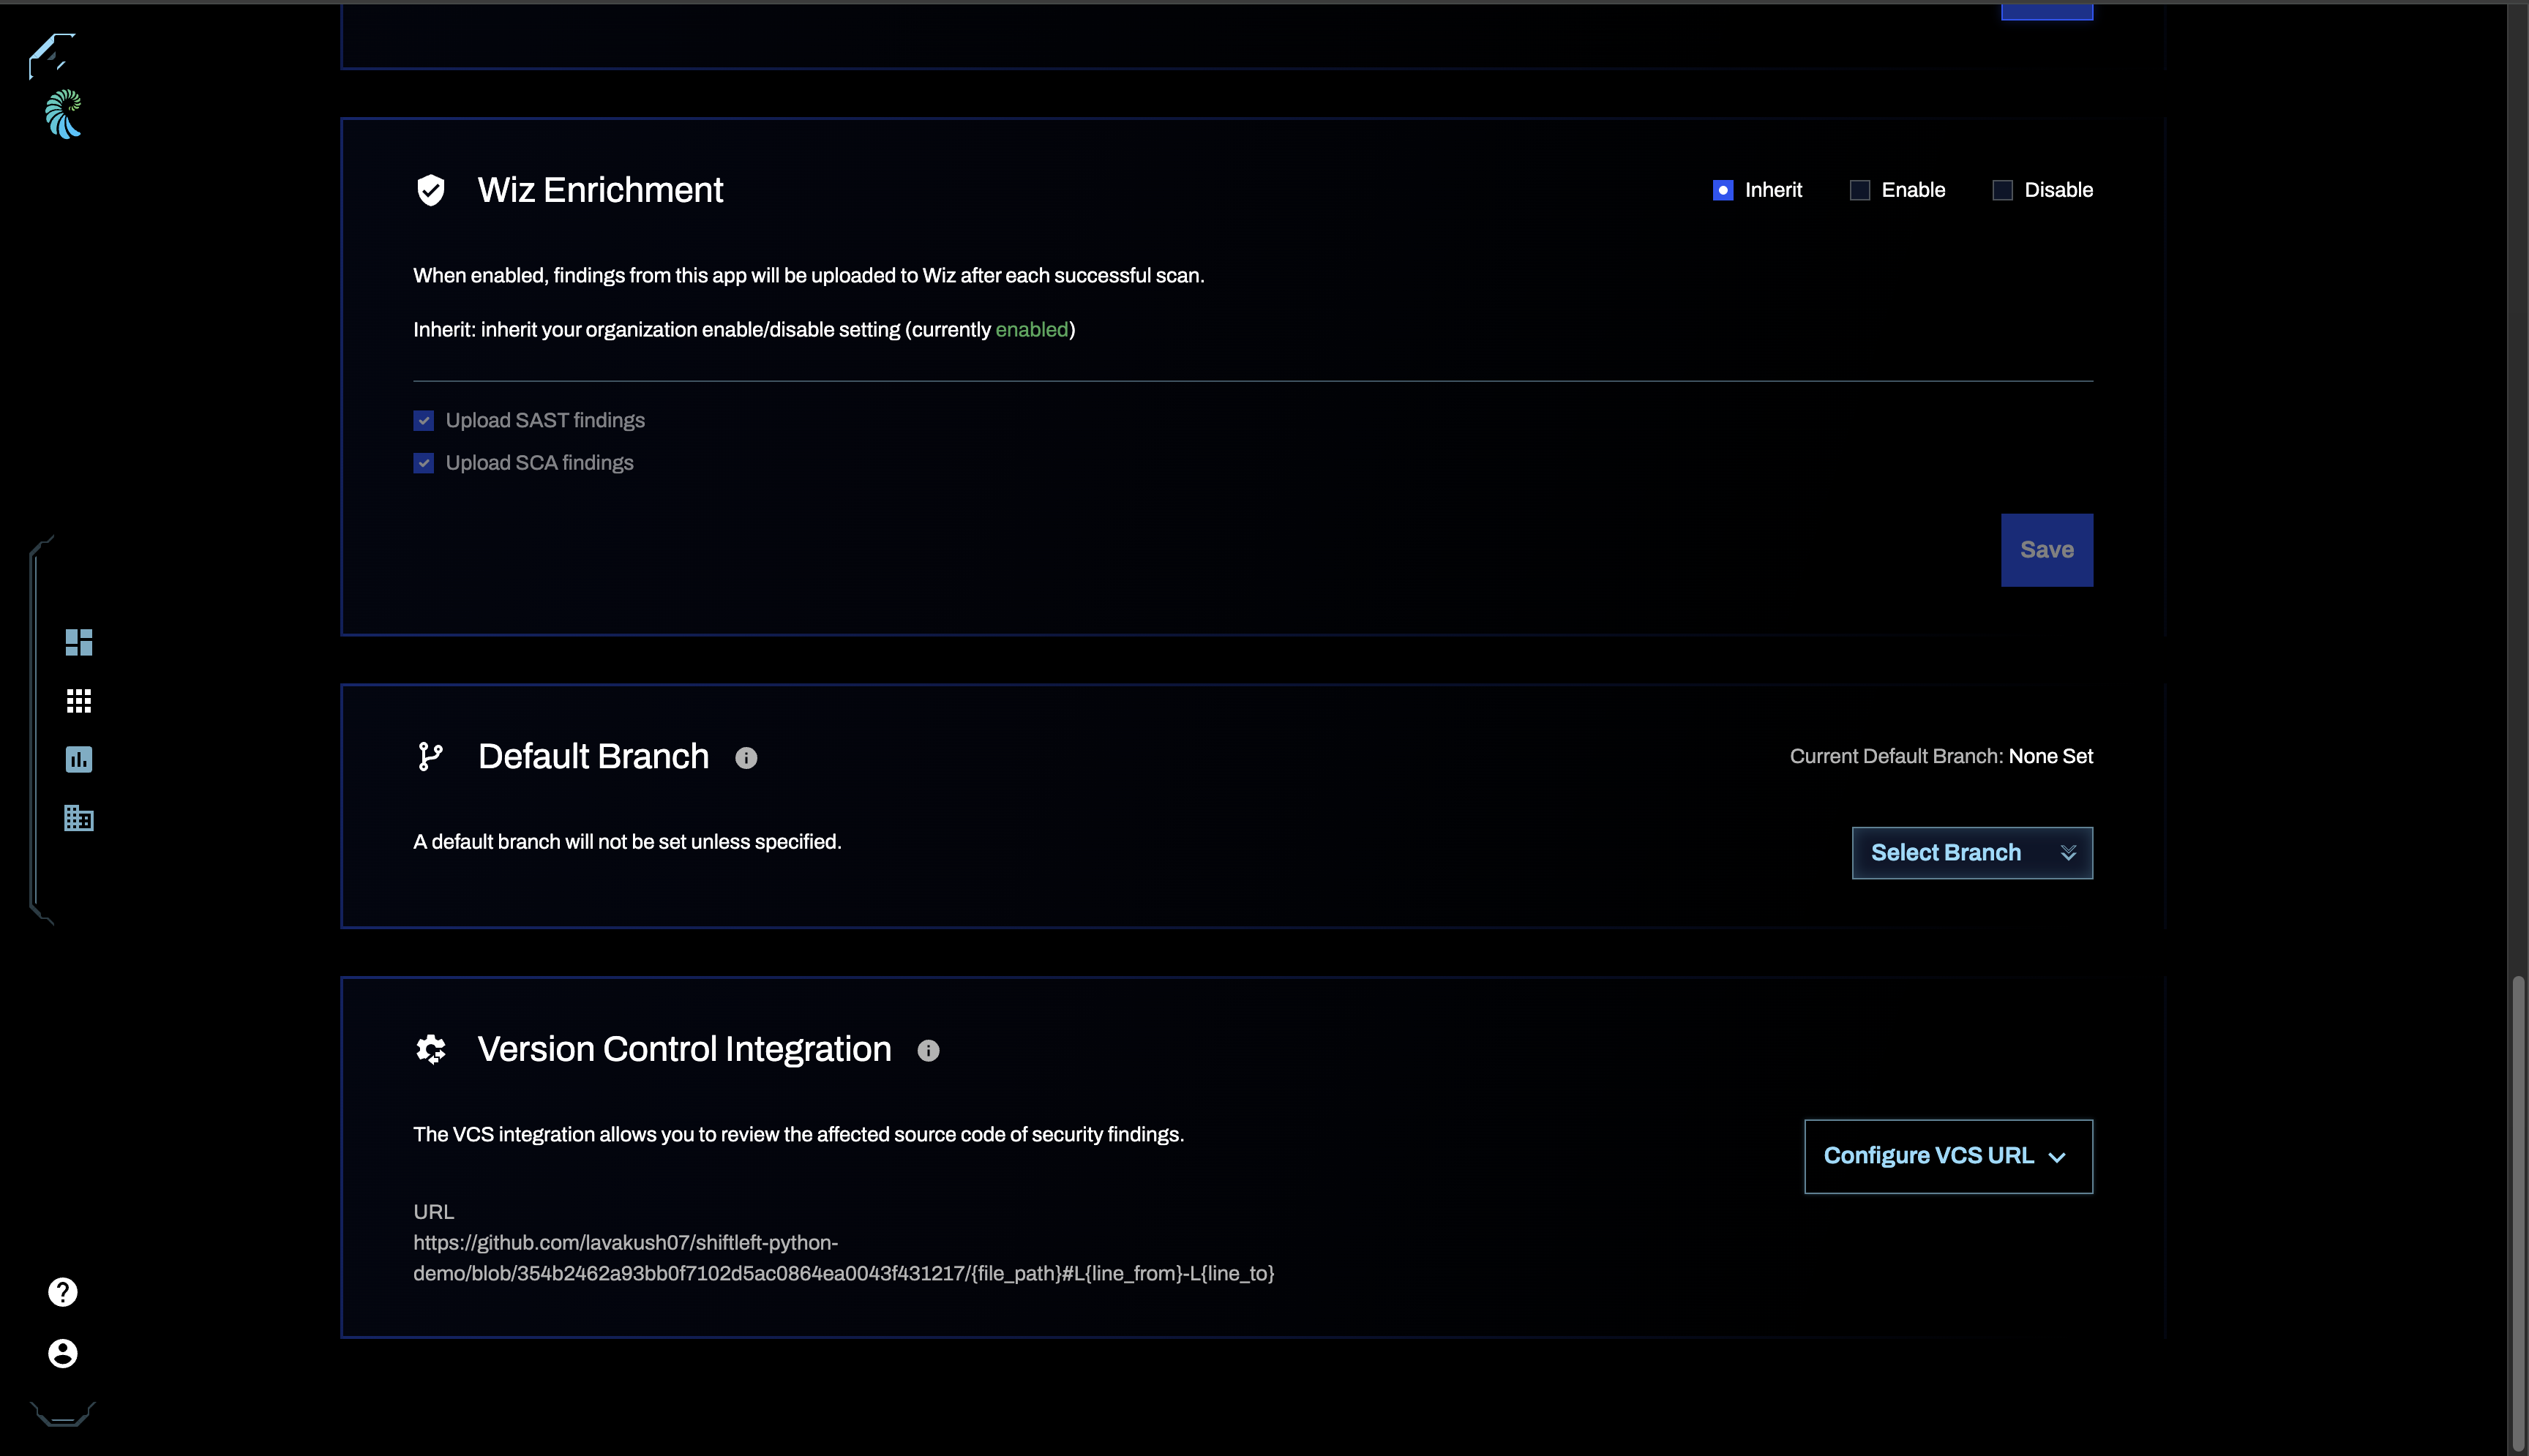Select the Enable option for Wiz

tap(1860, 190)
